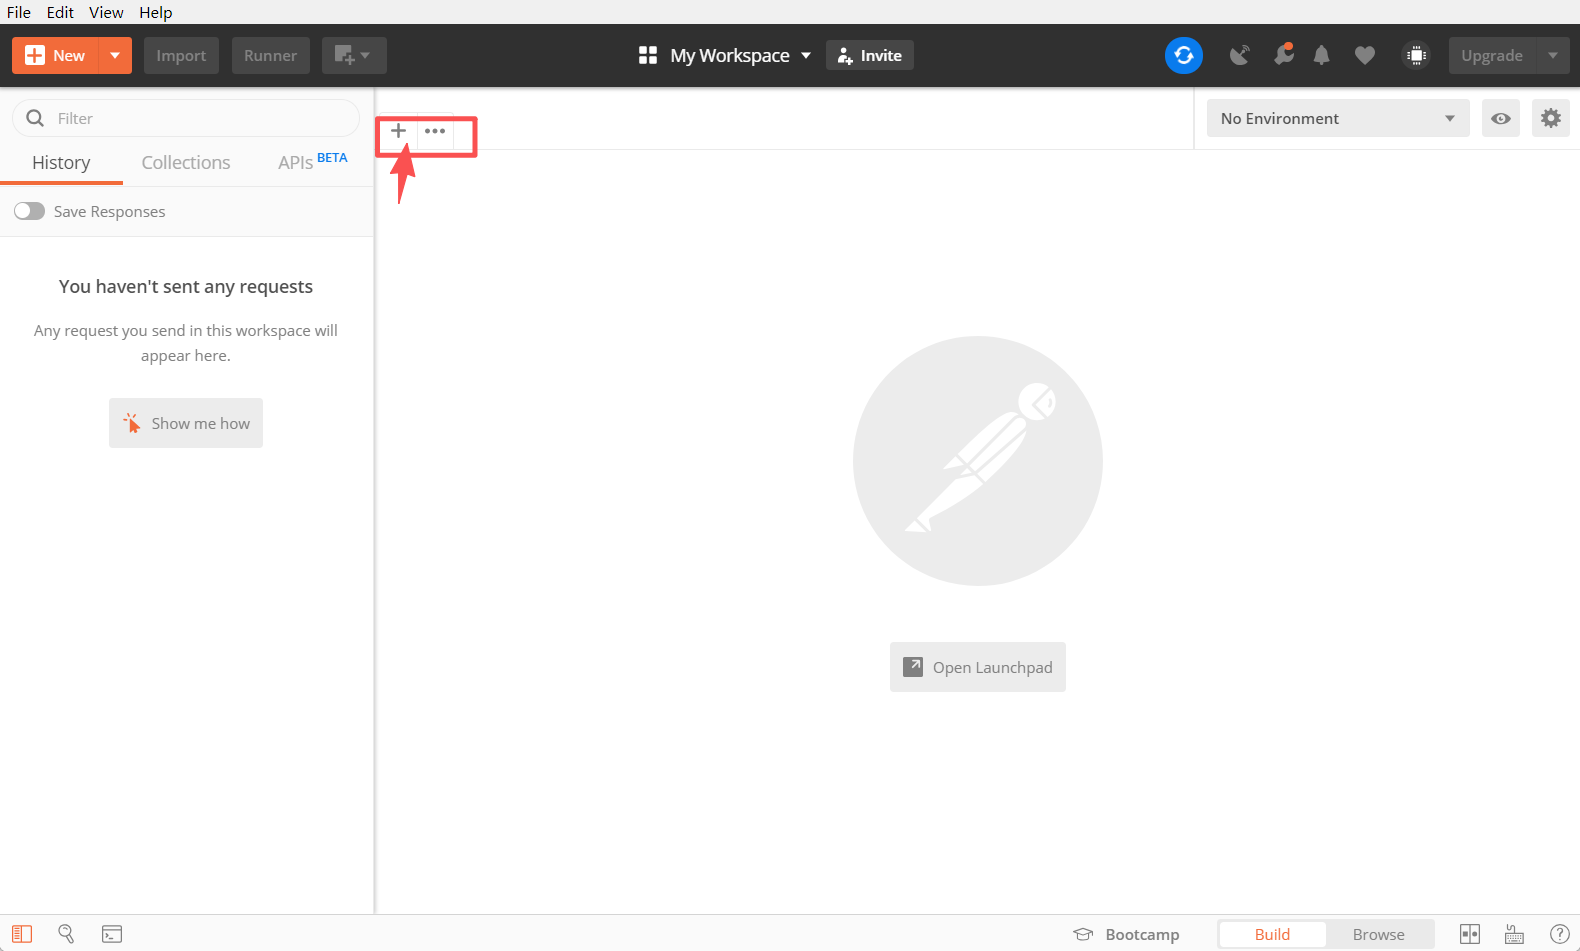The image size is (1580, 951).
Task: Open Bootcamp lessons
Action: (x=1126, y=934)
